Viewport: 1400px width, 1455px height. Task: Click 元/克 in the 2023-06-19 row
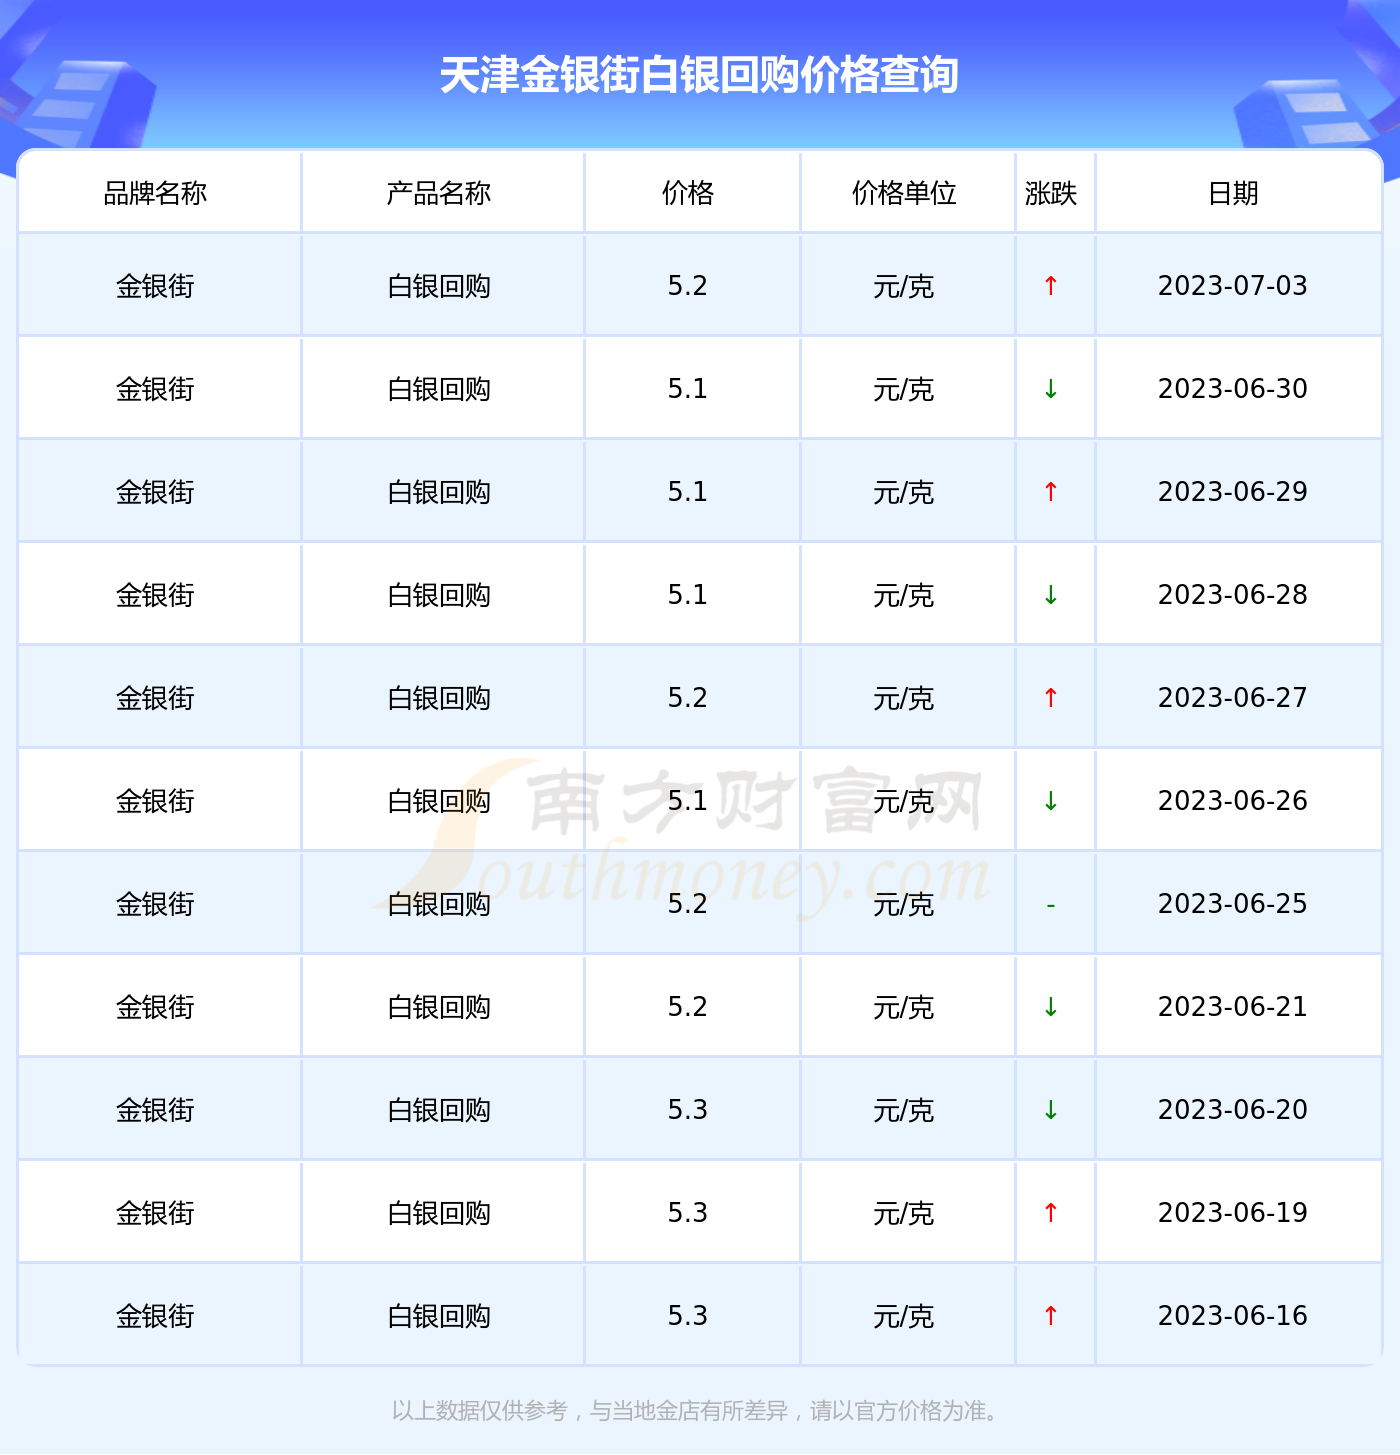pyautogui.click(x=904, y=1213)
